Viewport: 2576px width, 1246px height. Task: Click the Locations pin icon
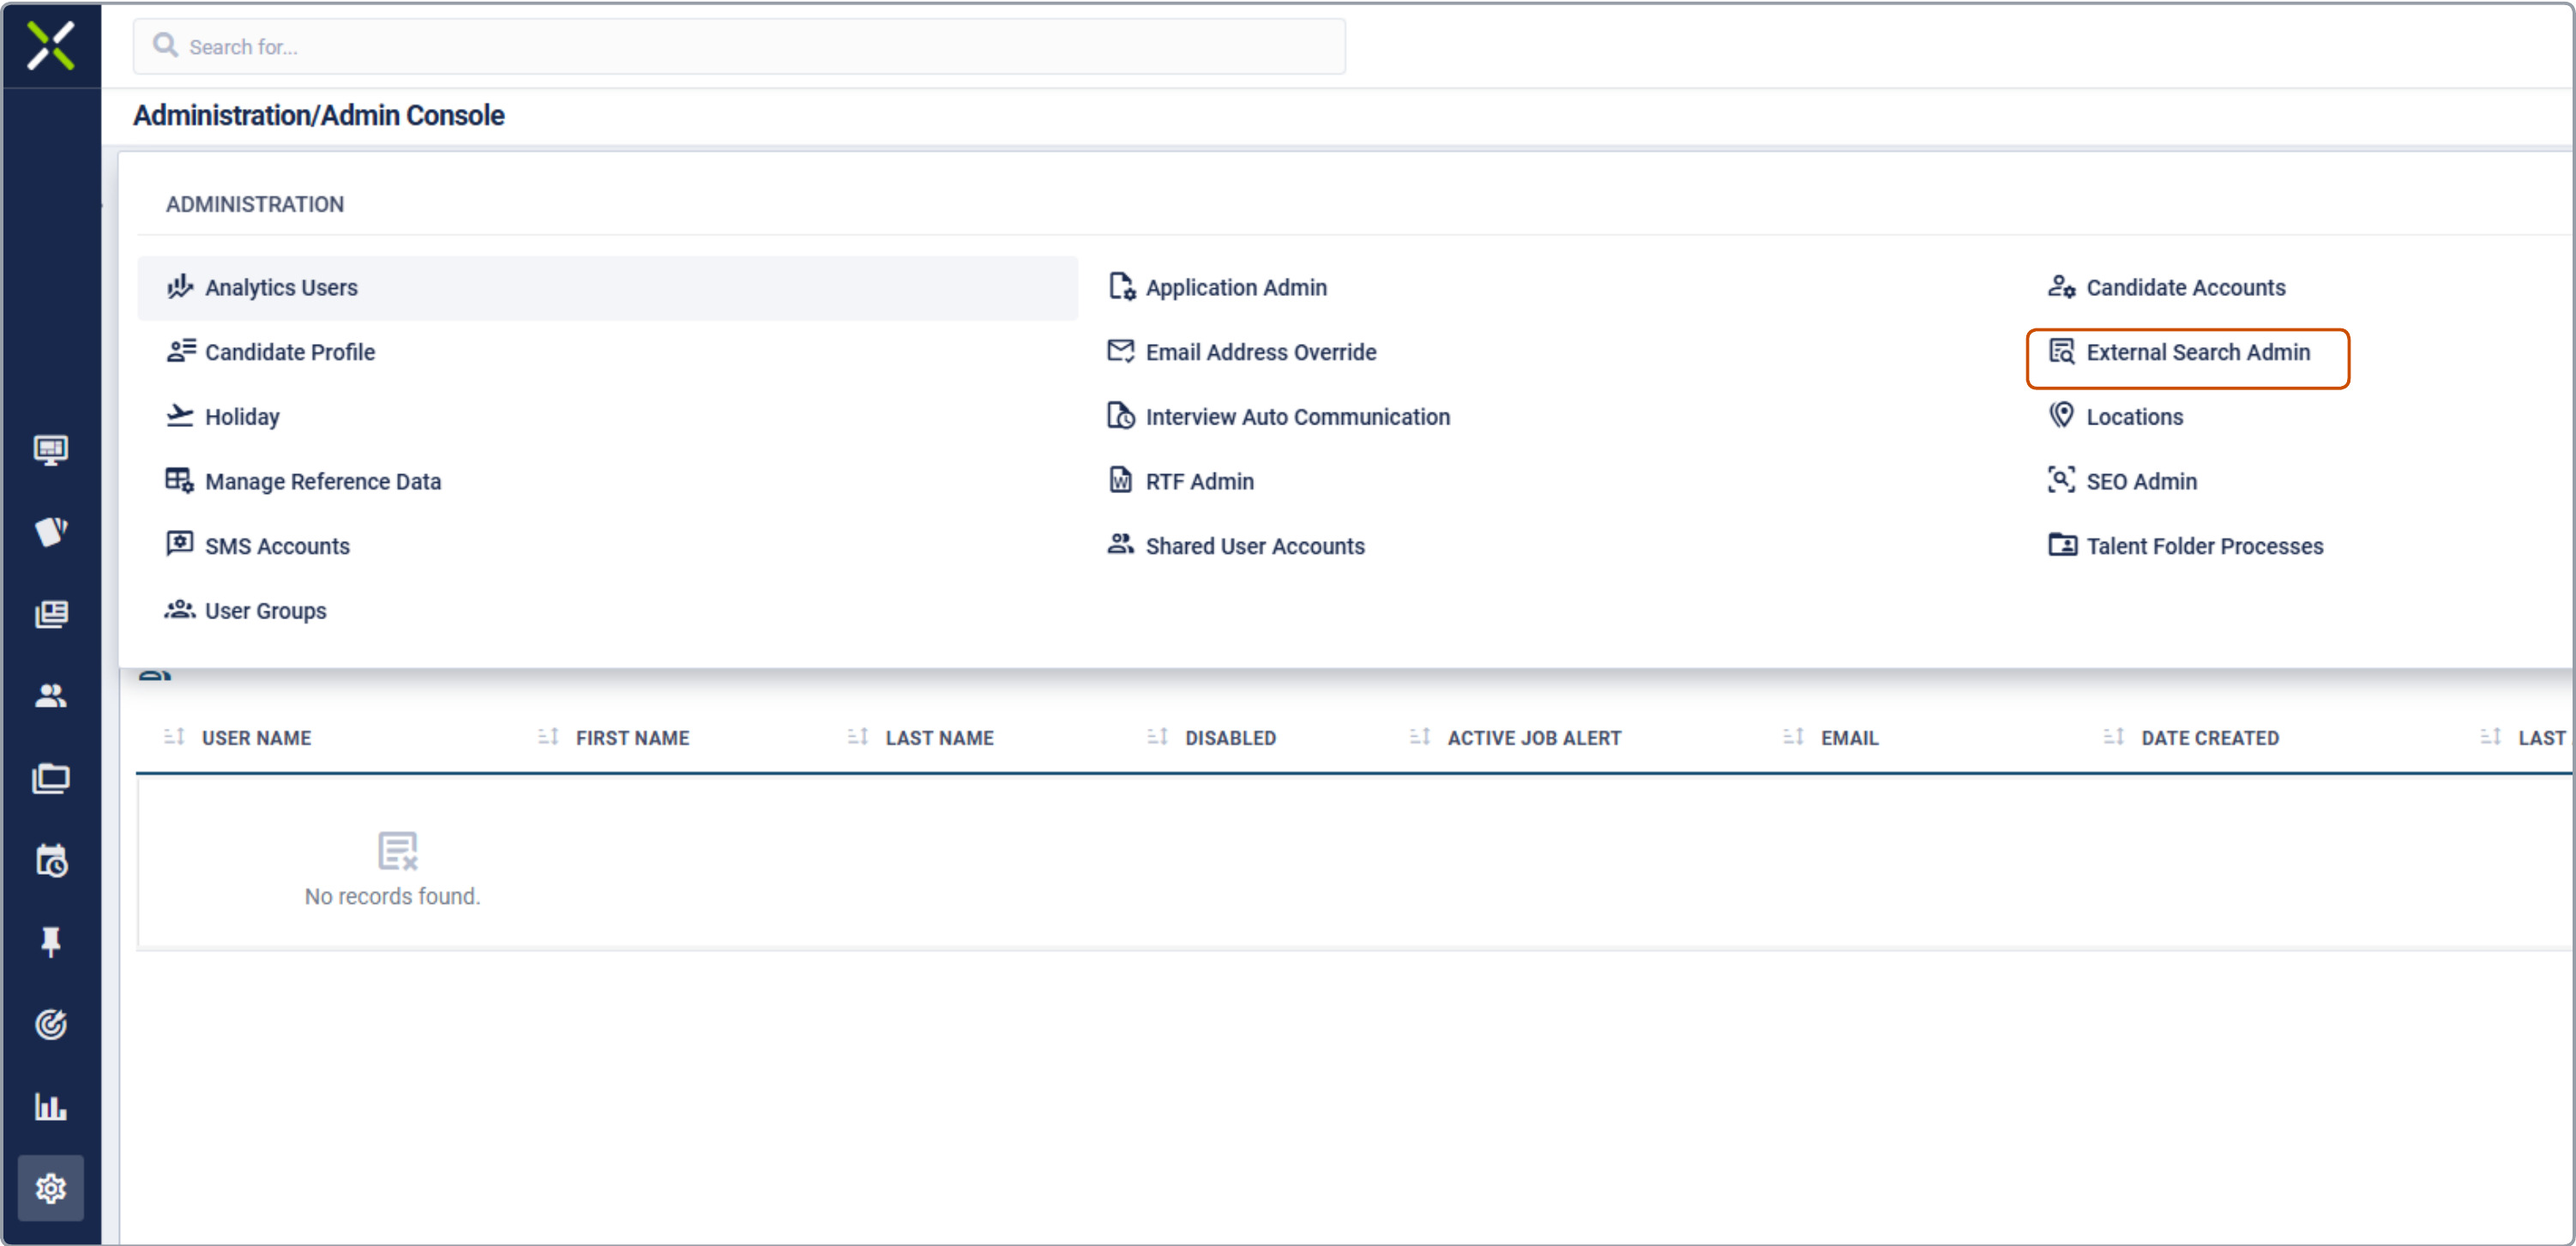(x=2062, y=416)
